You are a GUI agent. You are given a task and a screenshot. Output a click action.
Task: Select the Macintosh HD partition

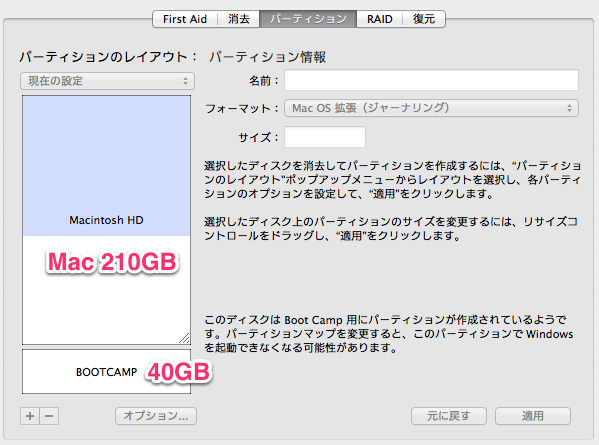(106, 220)
